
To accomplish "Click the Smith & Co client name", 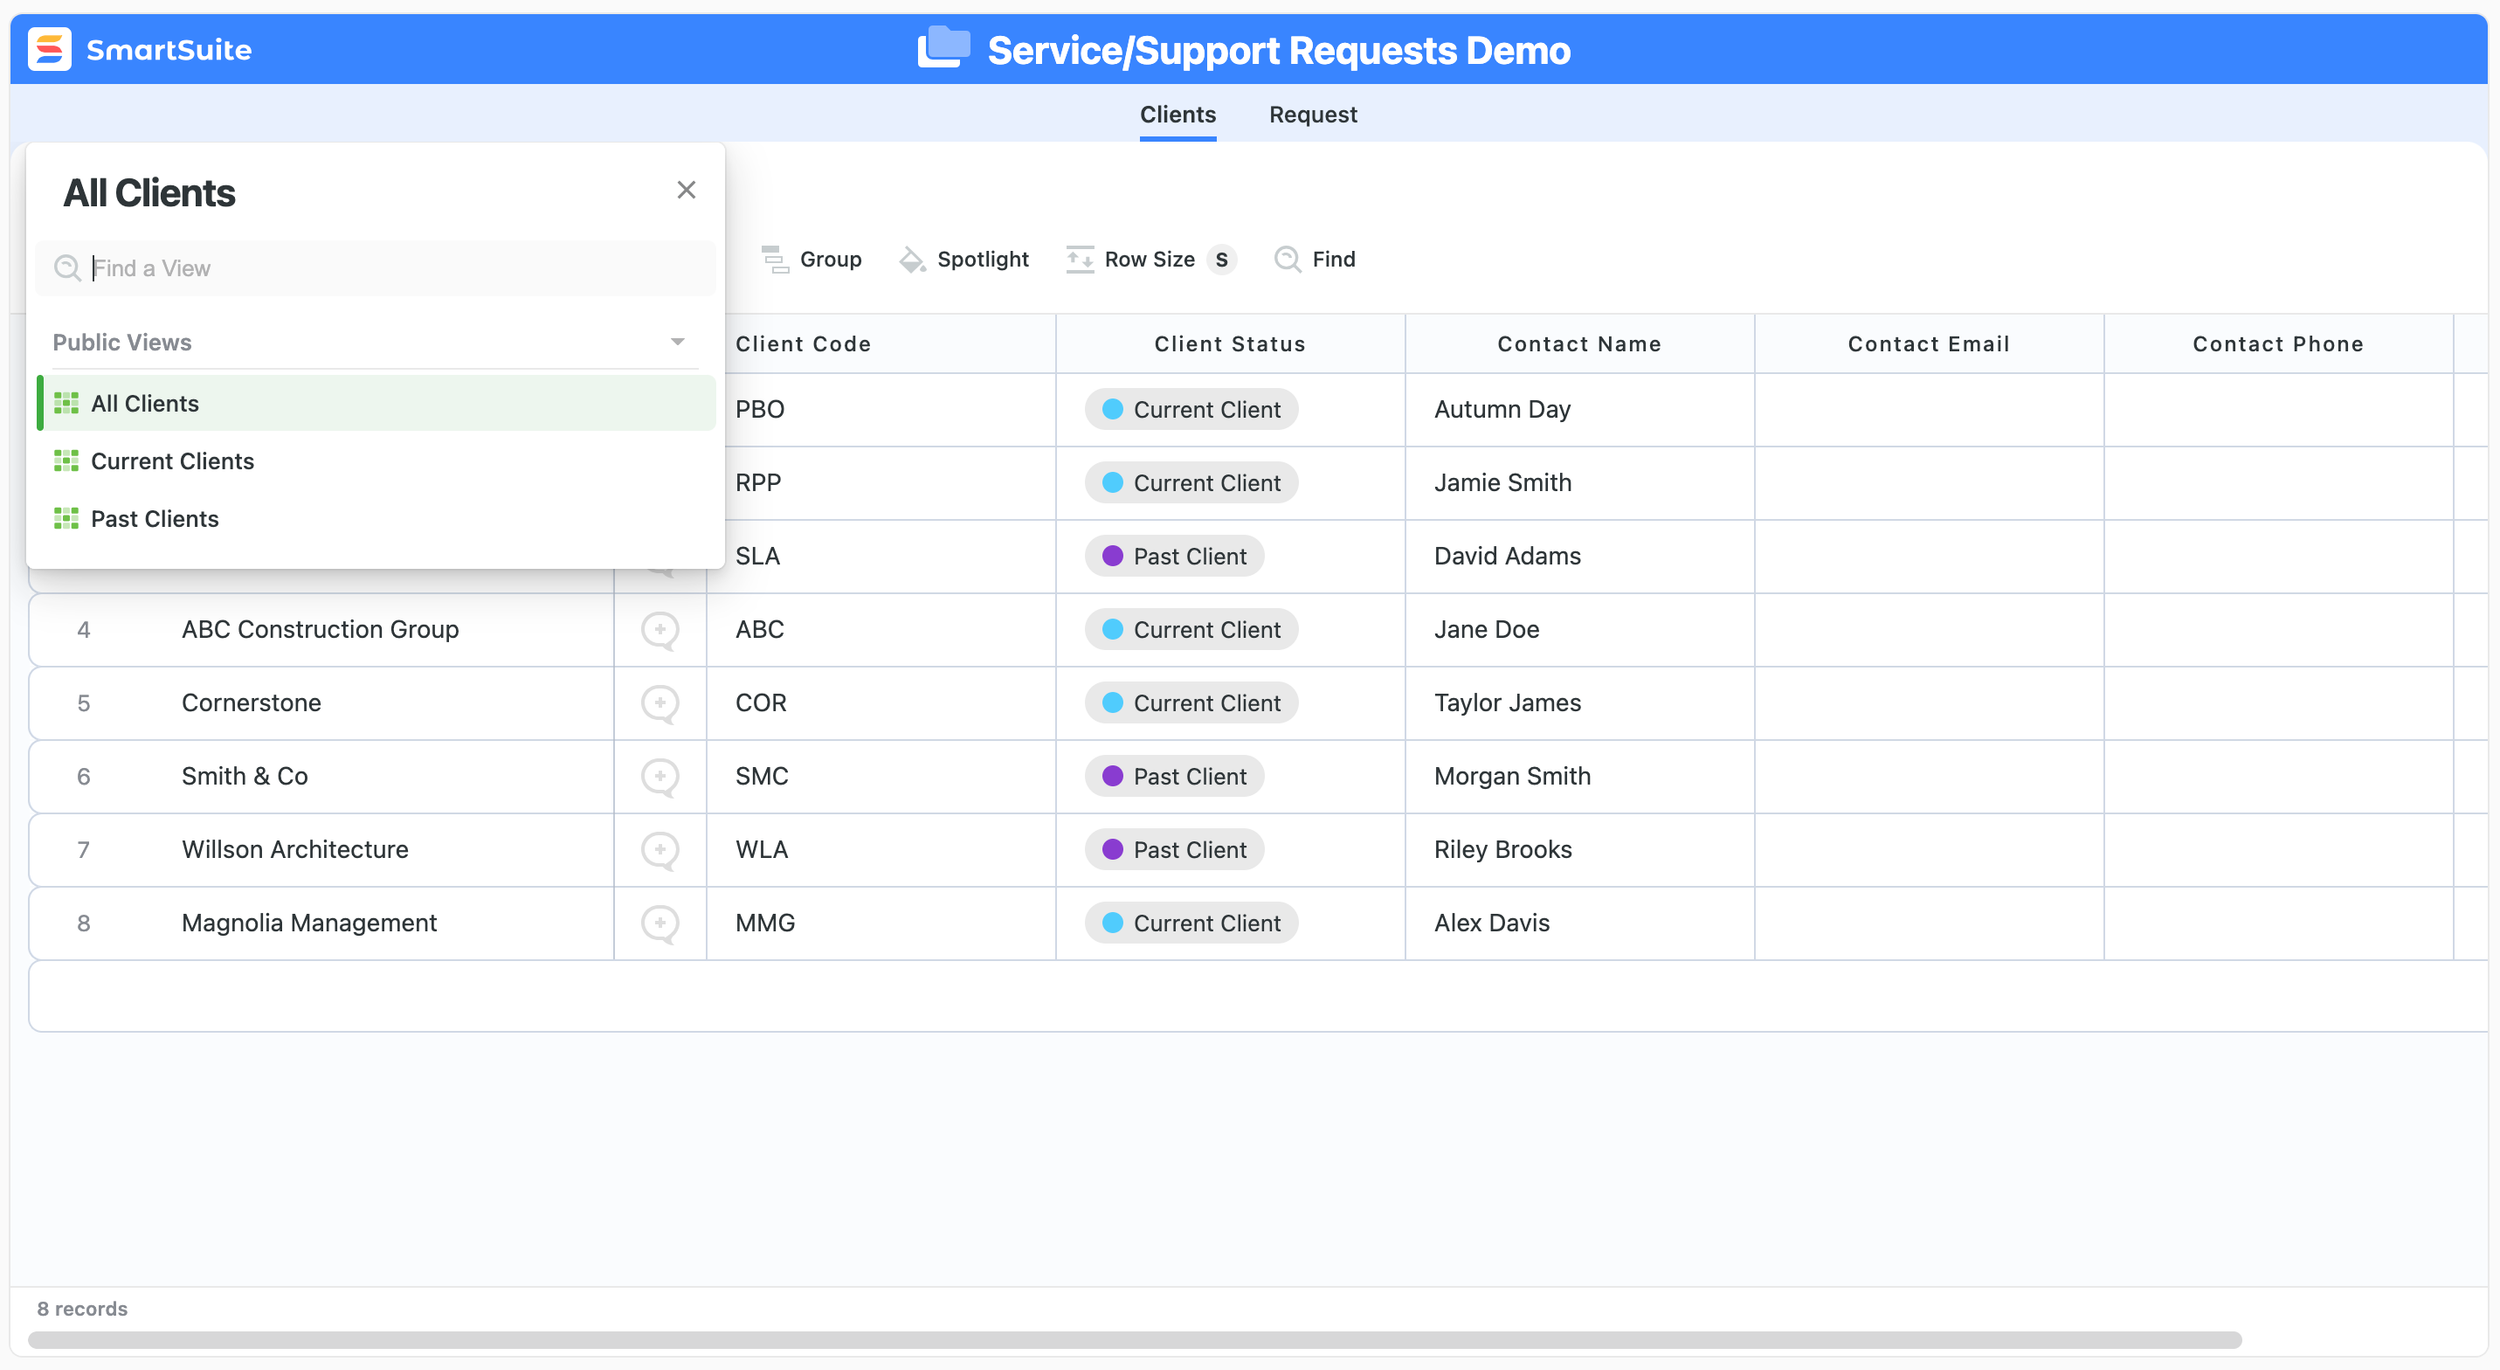I will click(x=244, y=776).
